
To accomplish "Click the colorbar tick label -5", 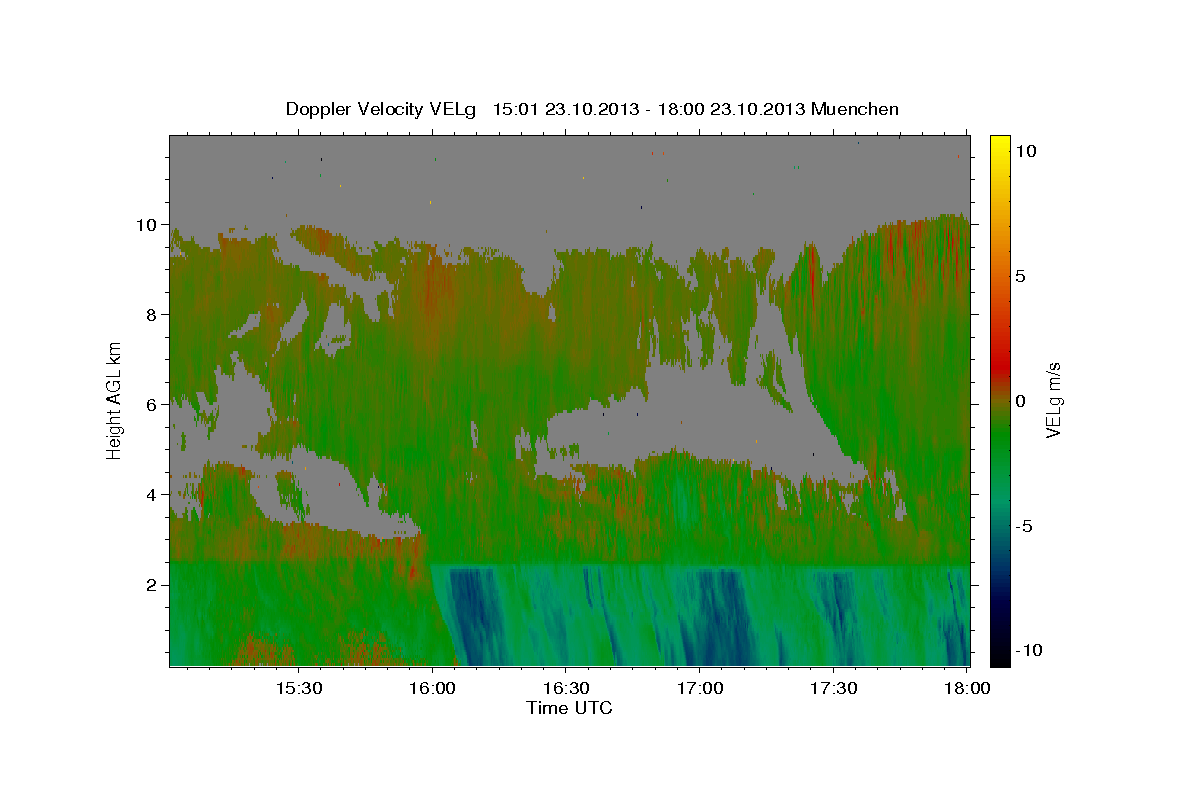I will [x=1025, y=526].
